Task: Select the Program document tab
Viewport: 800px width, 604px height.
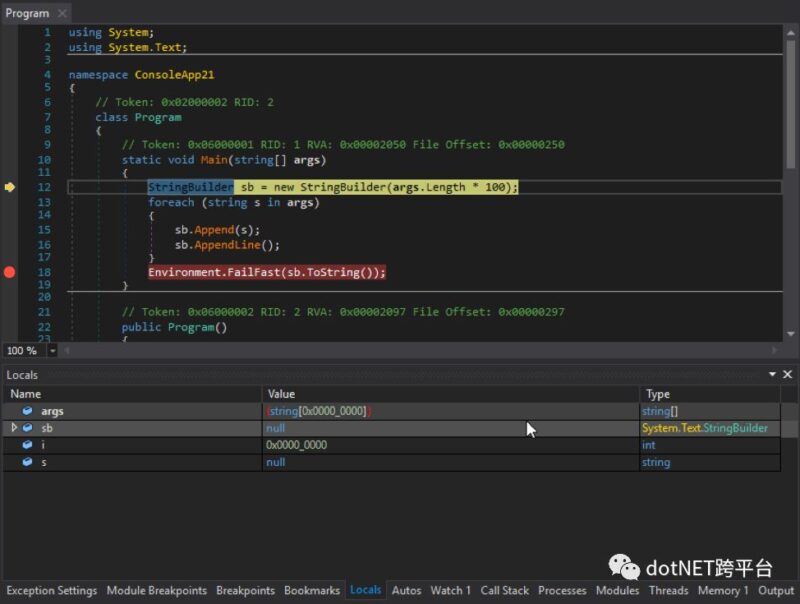Action: 26,13
